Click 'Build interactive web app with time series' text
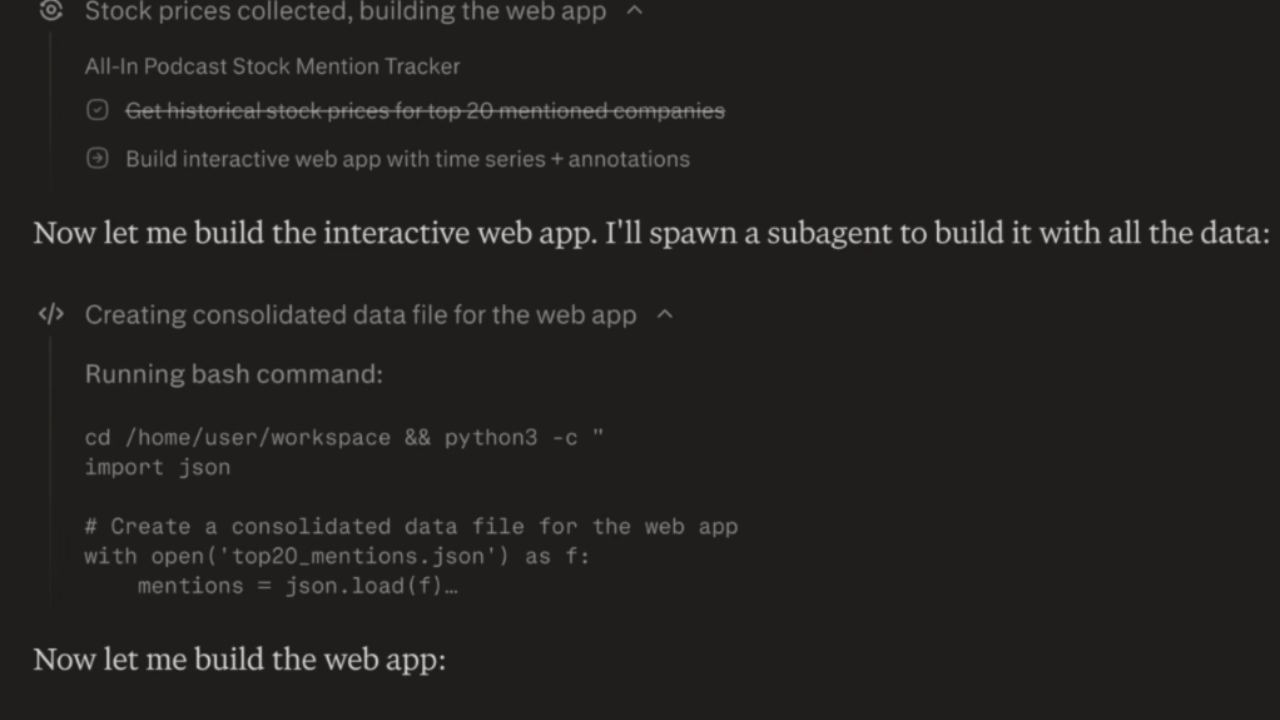This screenshot has height=720, width=1280. click(x=407, y=158)
